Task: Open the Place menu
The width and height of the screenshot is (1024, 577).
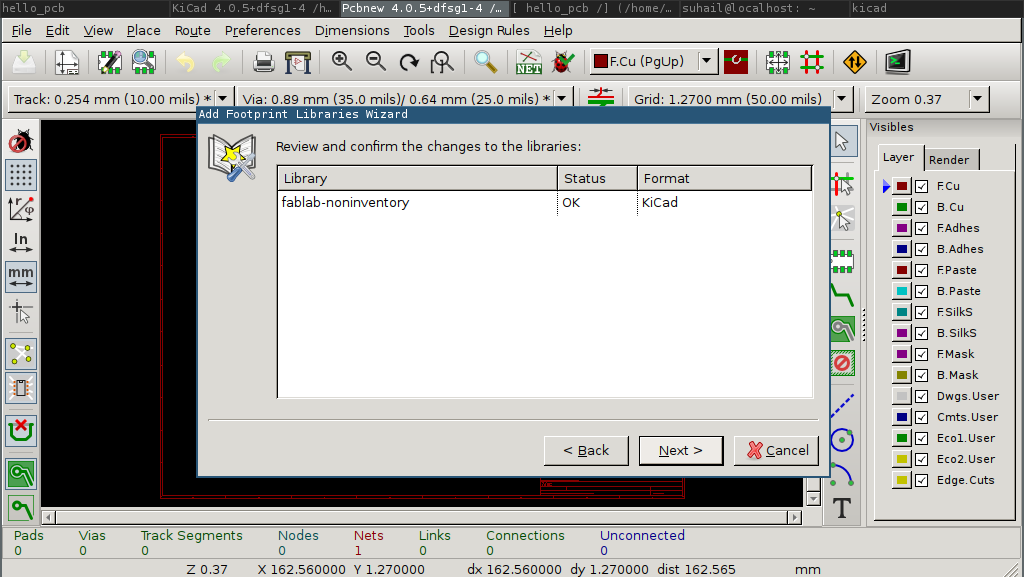Action: click(x=143, y=31)
